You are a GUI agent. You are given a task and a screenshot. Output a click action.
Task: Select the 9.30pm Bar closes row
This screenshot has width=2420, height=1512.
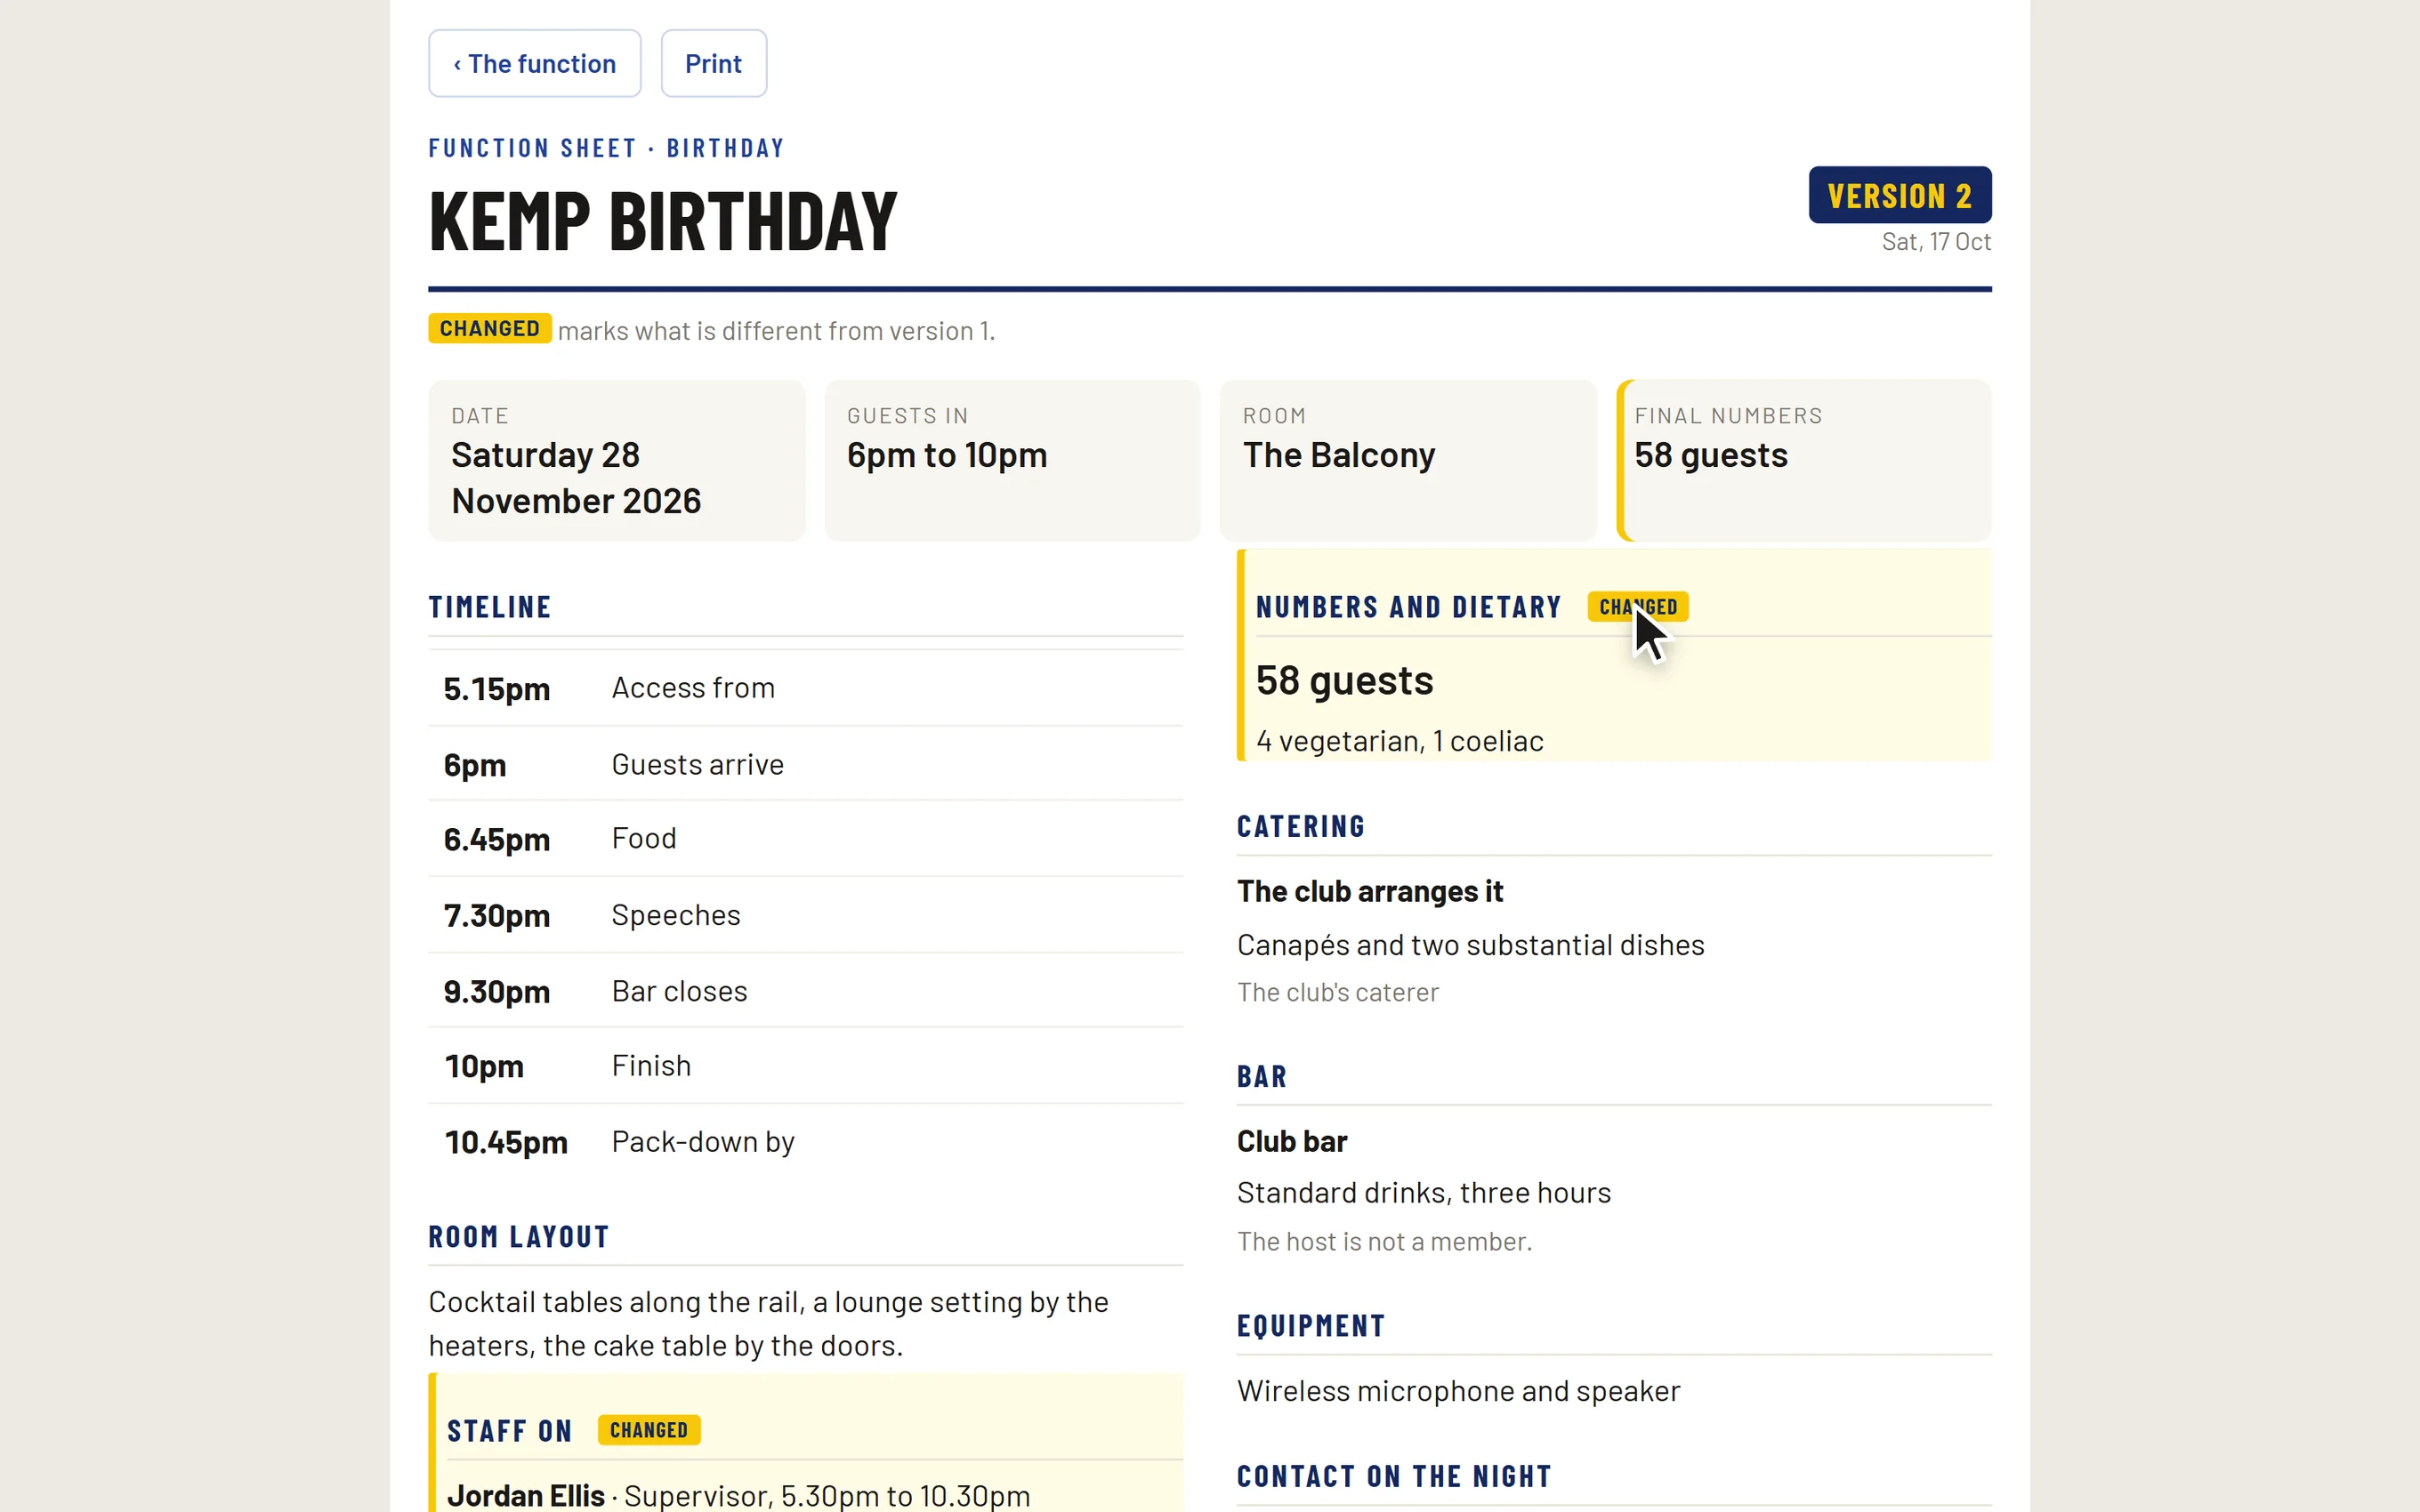805,991
